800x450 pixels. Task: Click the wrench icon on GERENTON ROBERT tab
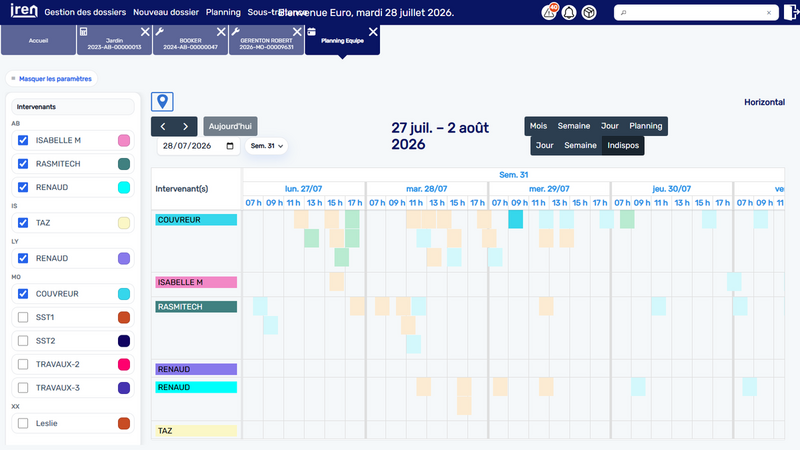236,32
